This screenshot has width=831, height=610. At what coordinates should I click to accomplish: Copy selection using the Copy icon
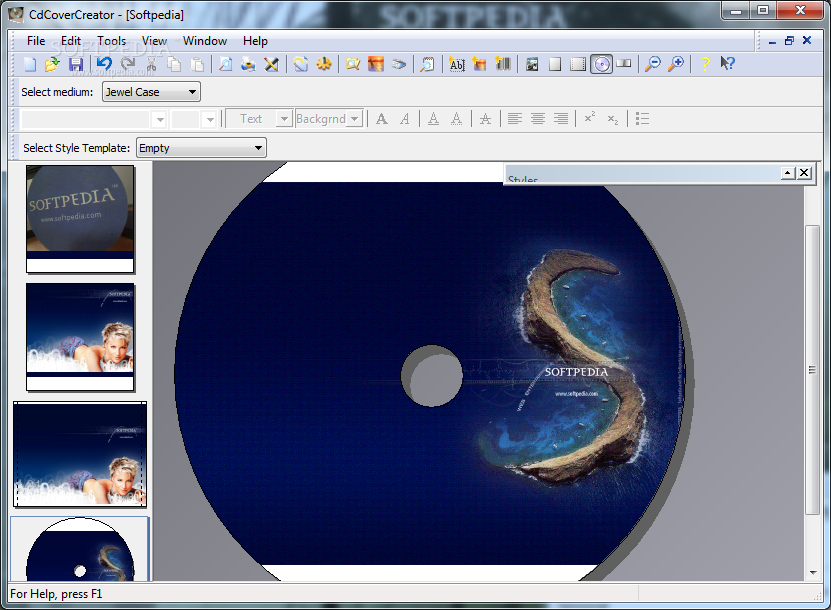tap(174, 64)
